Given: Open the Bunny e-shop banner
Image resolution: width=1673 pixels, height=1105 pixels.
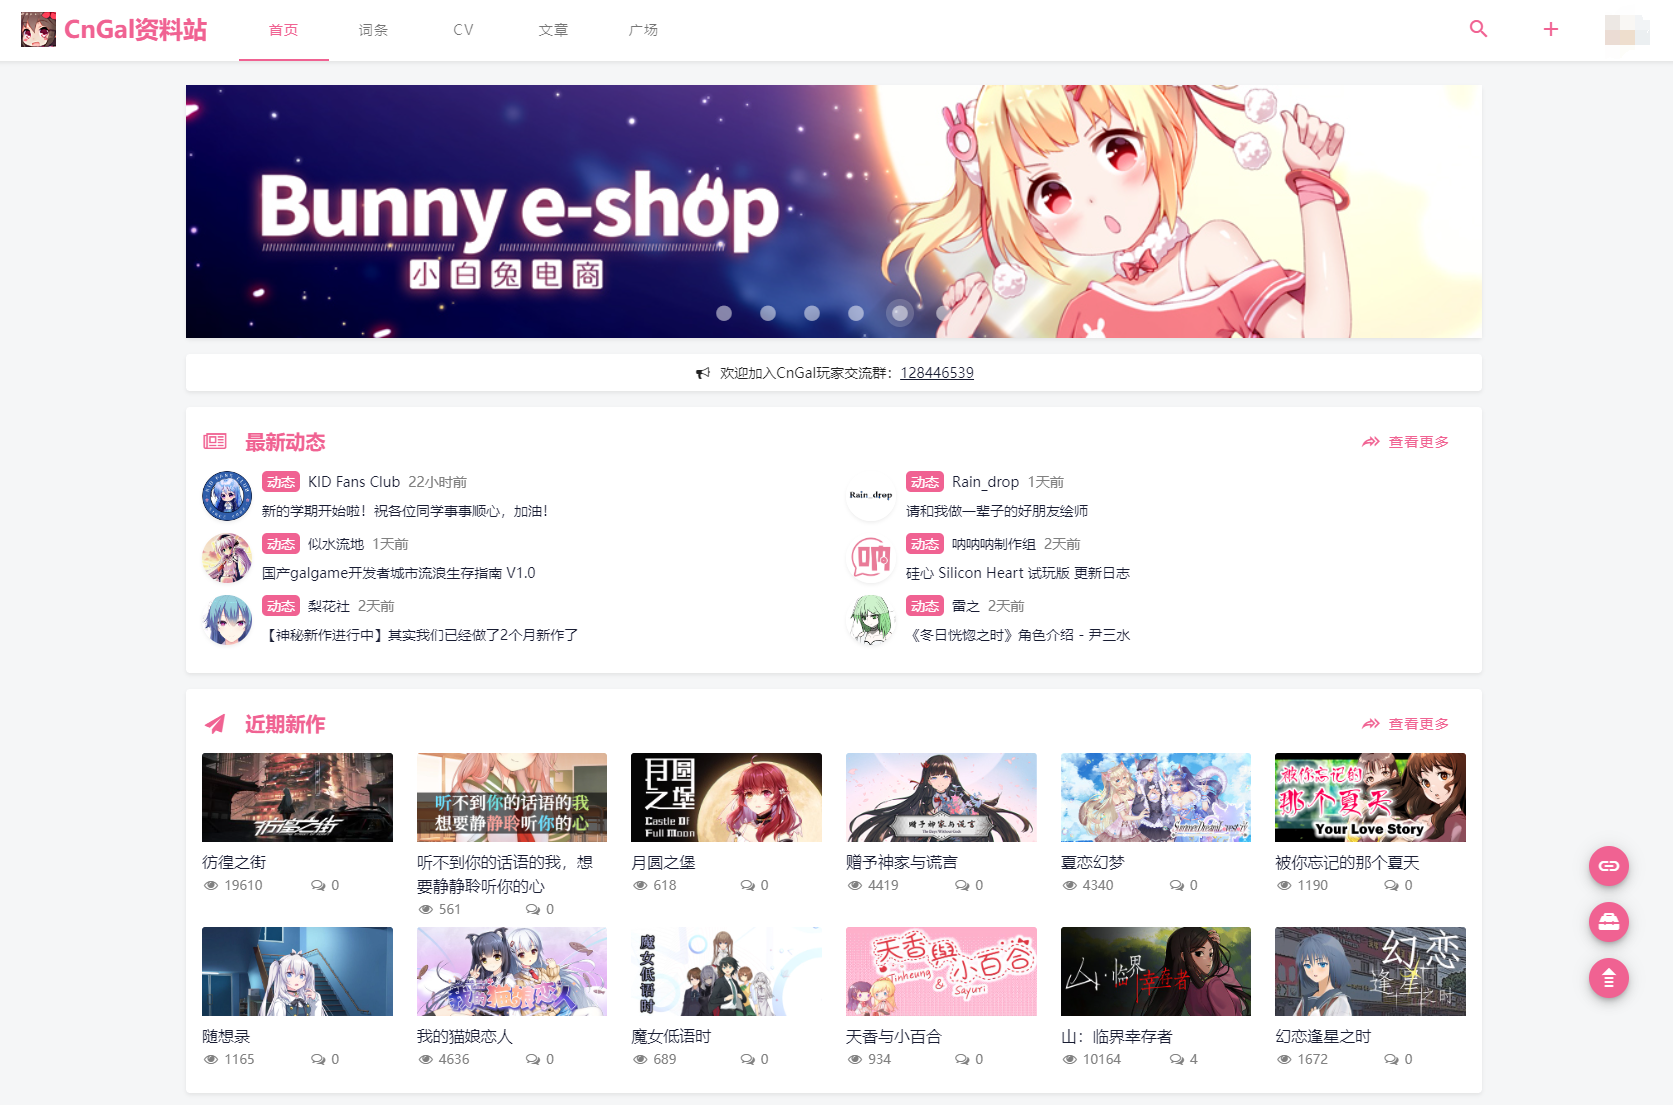Looking at the screenshot, I should point(834,211).
